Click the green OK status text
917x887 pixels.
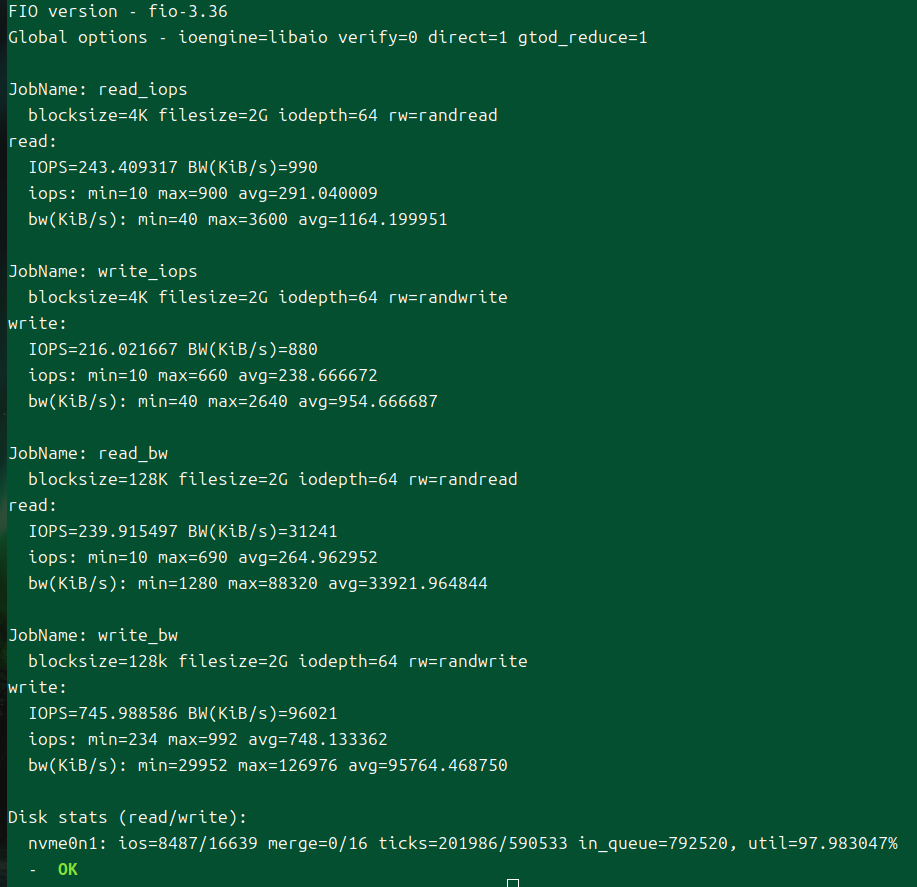point(68,869)
